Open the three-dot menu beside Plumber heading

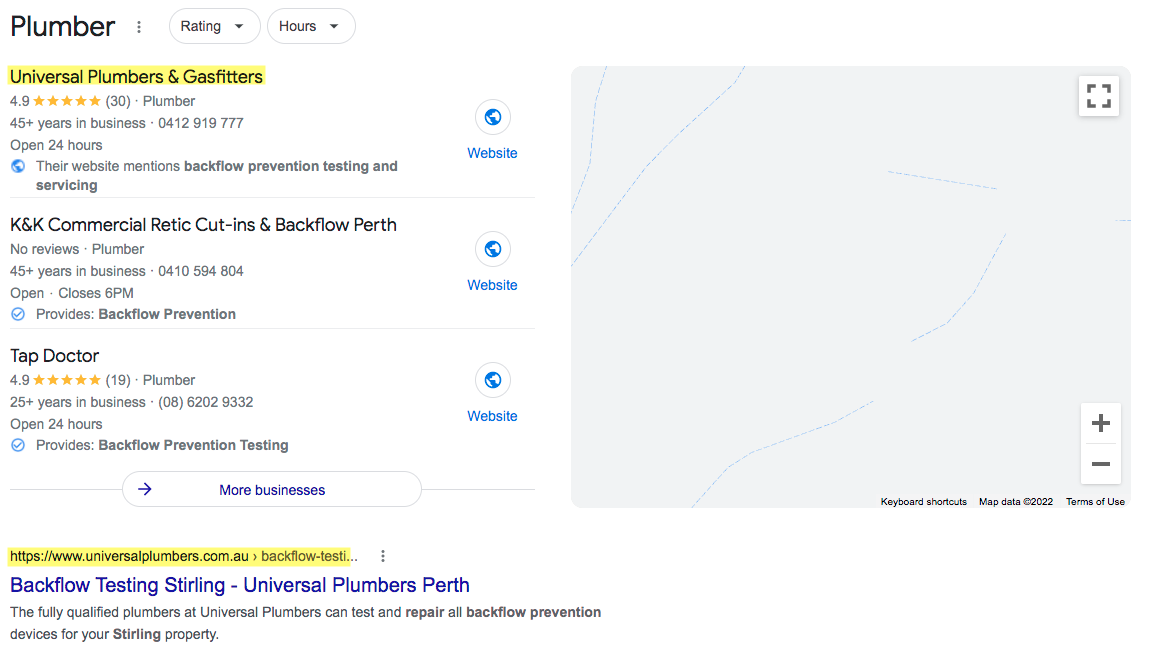[x=139, y=27]
